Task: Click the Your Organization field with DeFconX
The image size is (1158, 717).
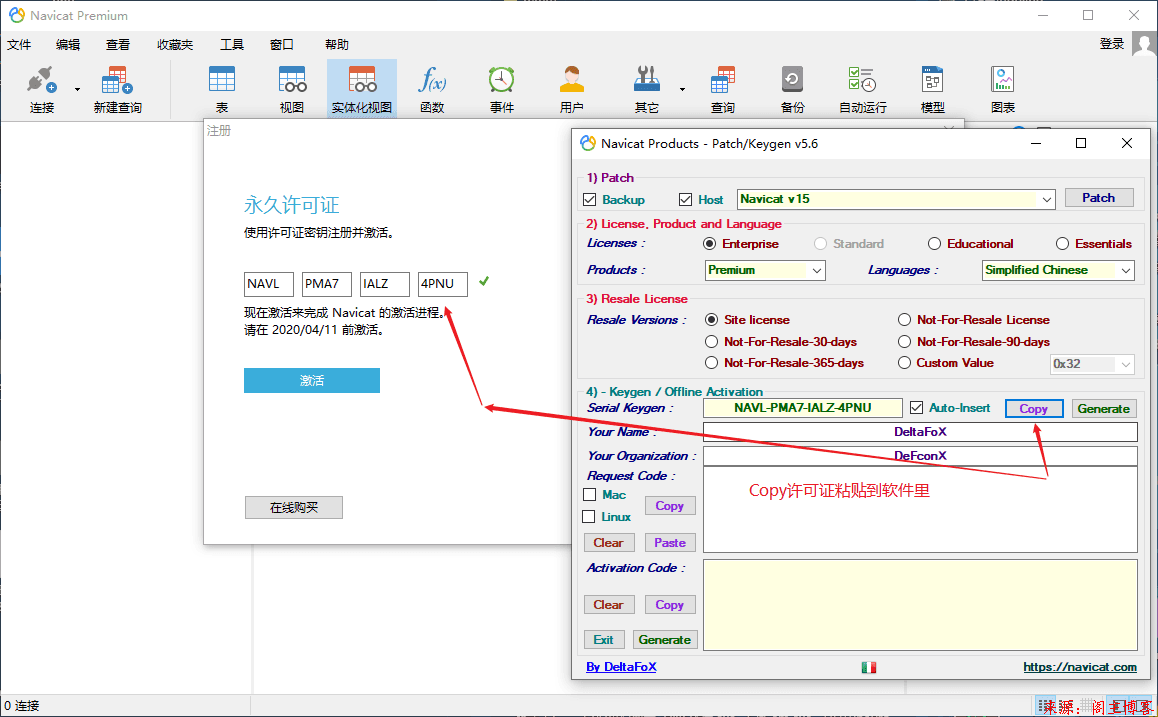Action: [920, 456]
